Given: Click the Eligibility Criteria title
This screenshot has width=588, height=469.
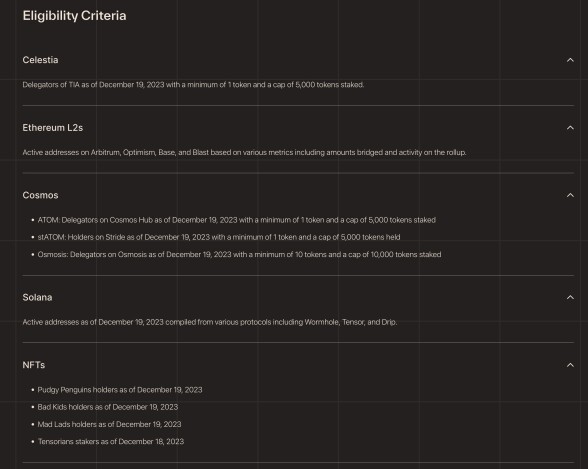Looking at the screenshot, I should tap(74, 16).
